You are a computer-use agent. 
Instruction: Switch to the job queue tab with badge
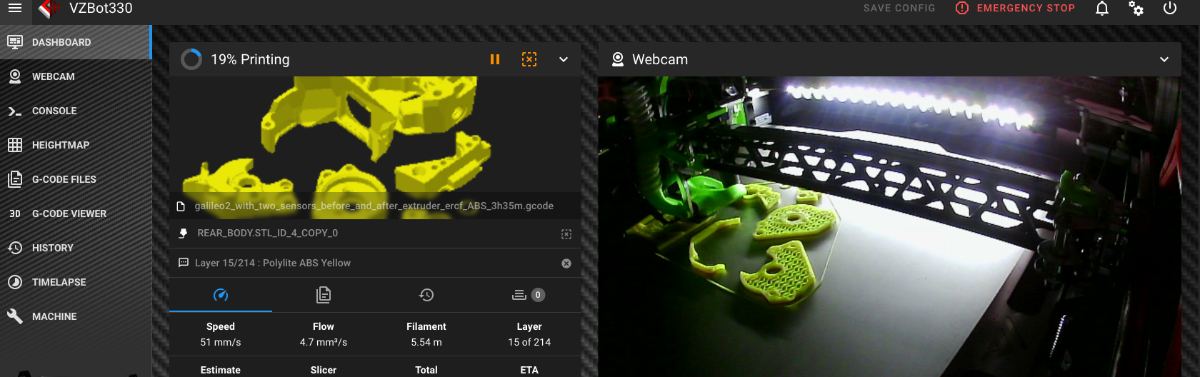click(528, 295)
